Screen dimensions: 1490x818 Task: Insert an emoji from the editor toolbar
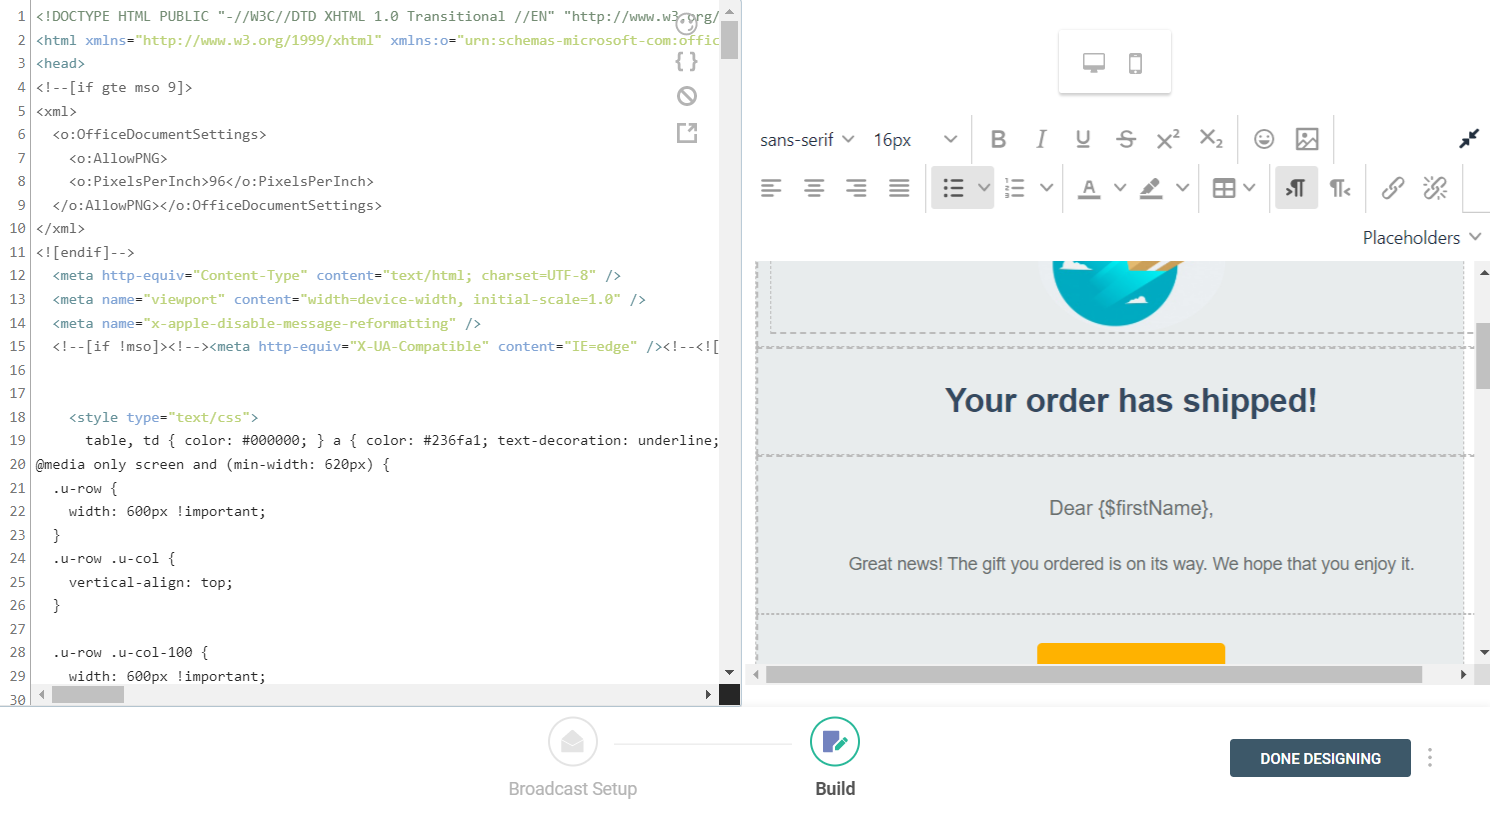point(1264,139)
